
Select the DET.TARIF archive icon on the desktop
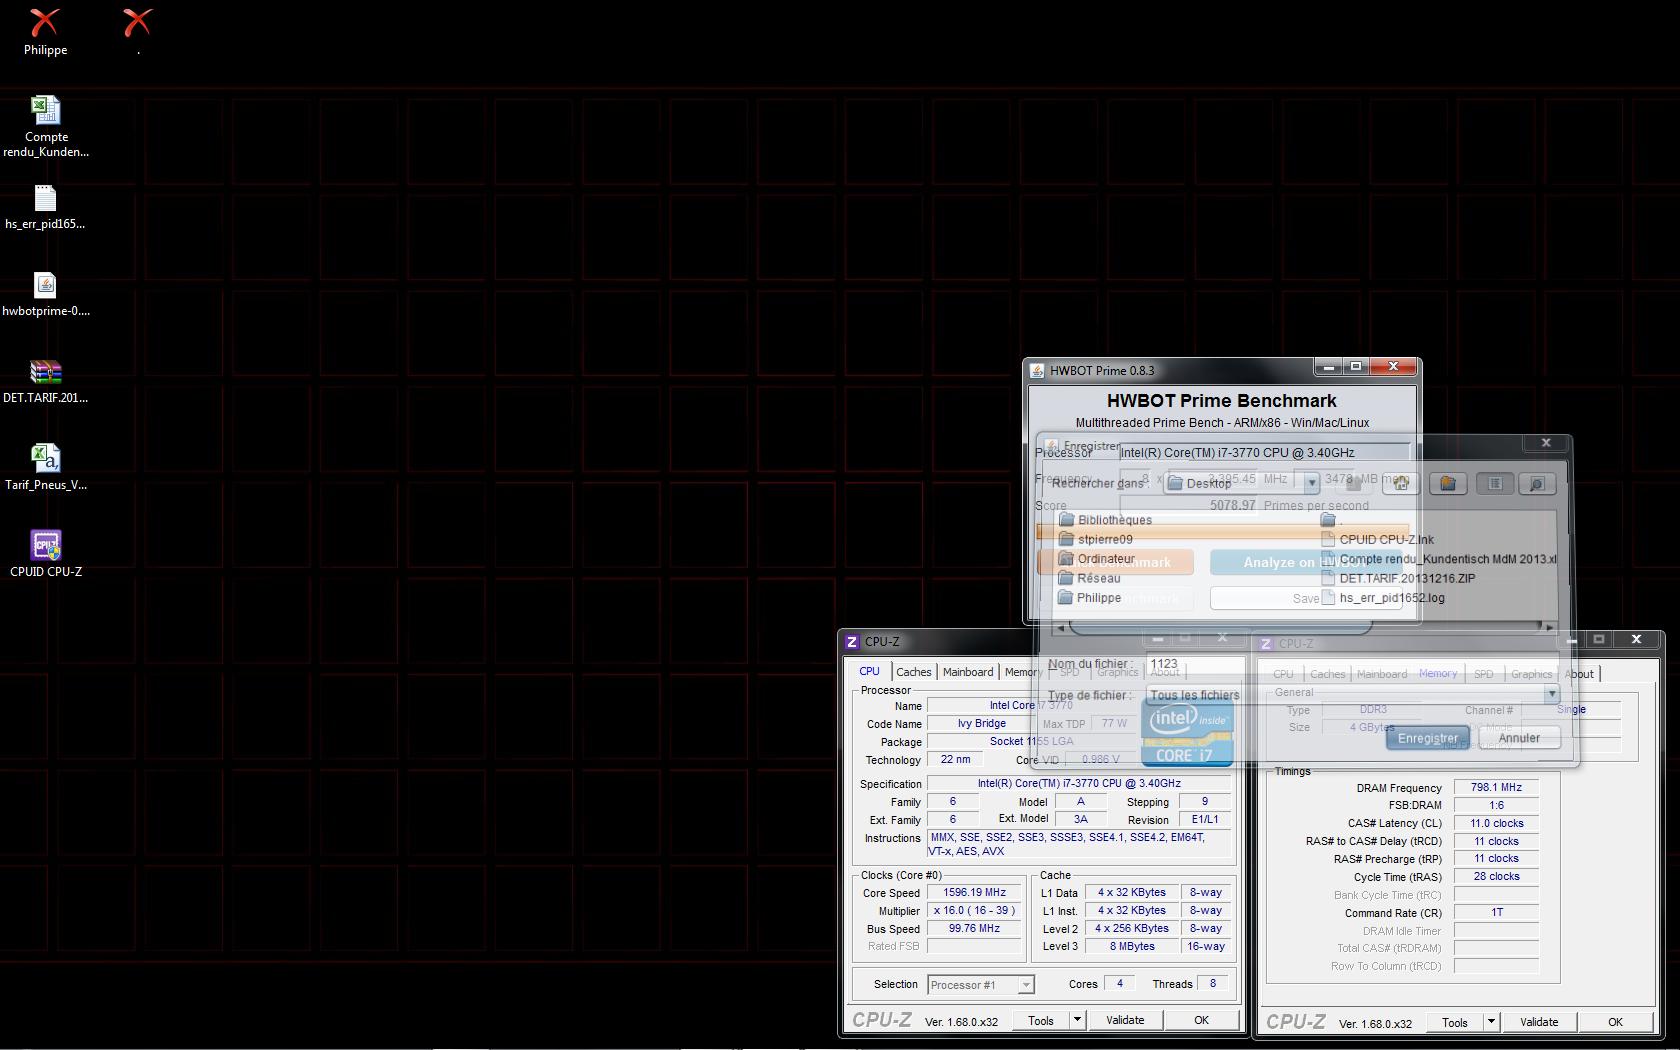pos(45,381)
